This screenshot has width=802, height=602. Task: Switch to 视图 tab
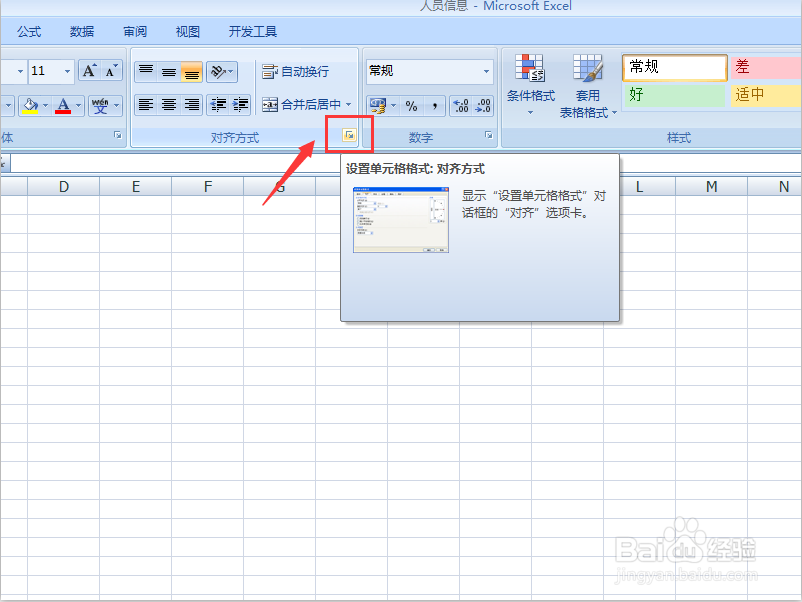click(x=188, y=32)
